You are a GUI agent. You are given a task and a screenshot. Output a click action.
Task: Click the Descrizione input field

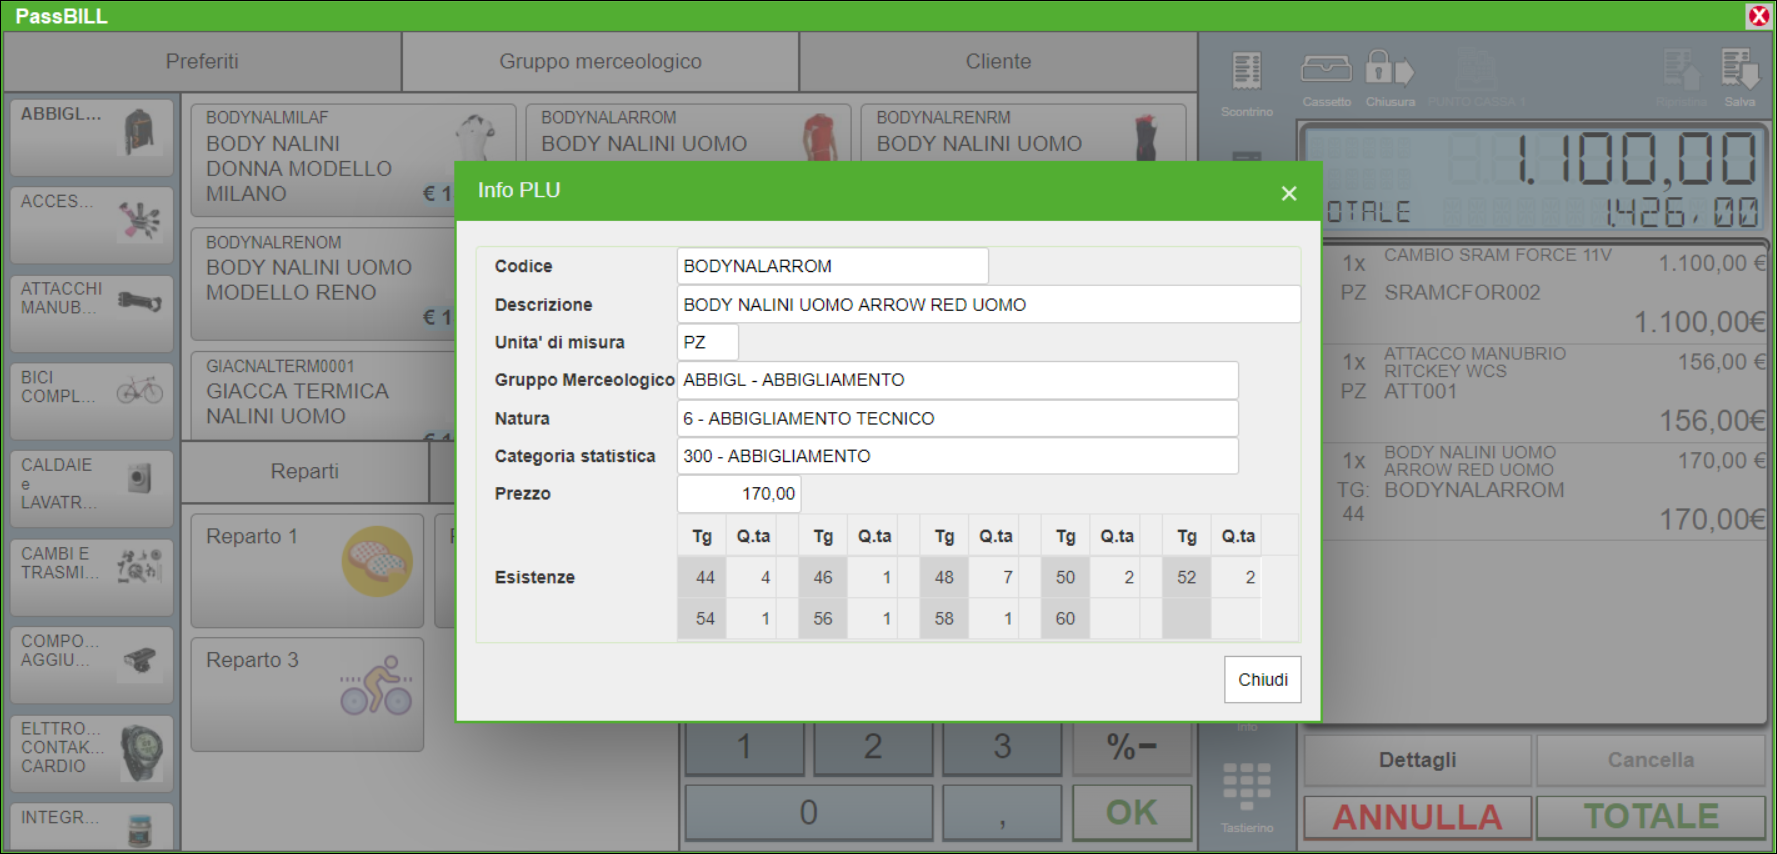[988, 304]
